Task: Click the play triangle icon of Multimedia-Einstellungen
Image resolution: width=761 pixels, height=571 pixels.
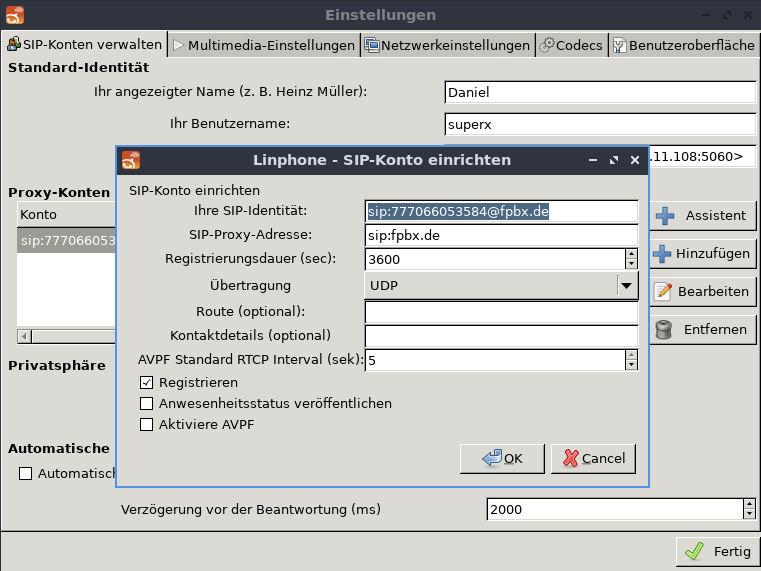Action: click(178, 45)
